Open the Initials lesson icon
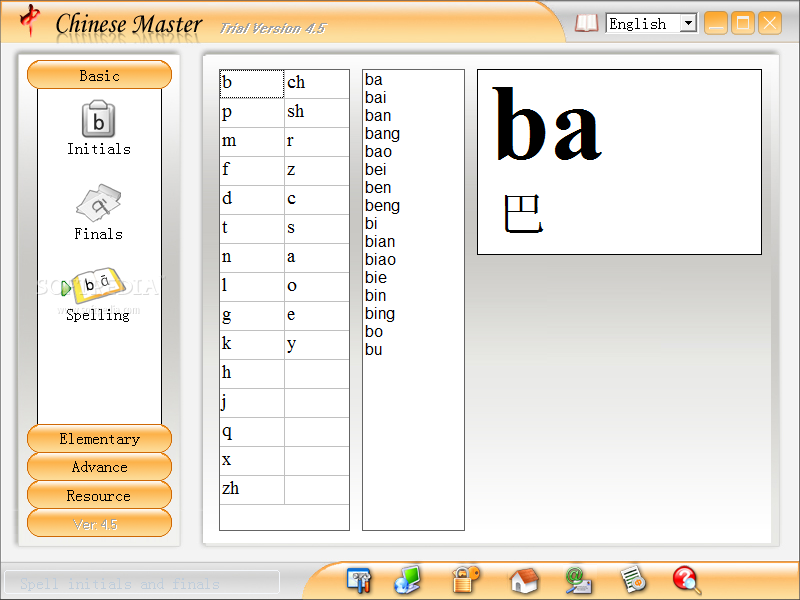This screenshot has height=600, width=800. tap(98, 119)
